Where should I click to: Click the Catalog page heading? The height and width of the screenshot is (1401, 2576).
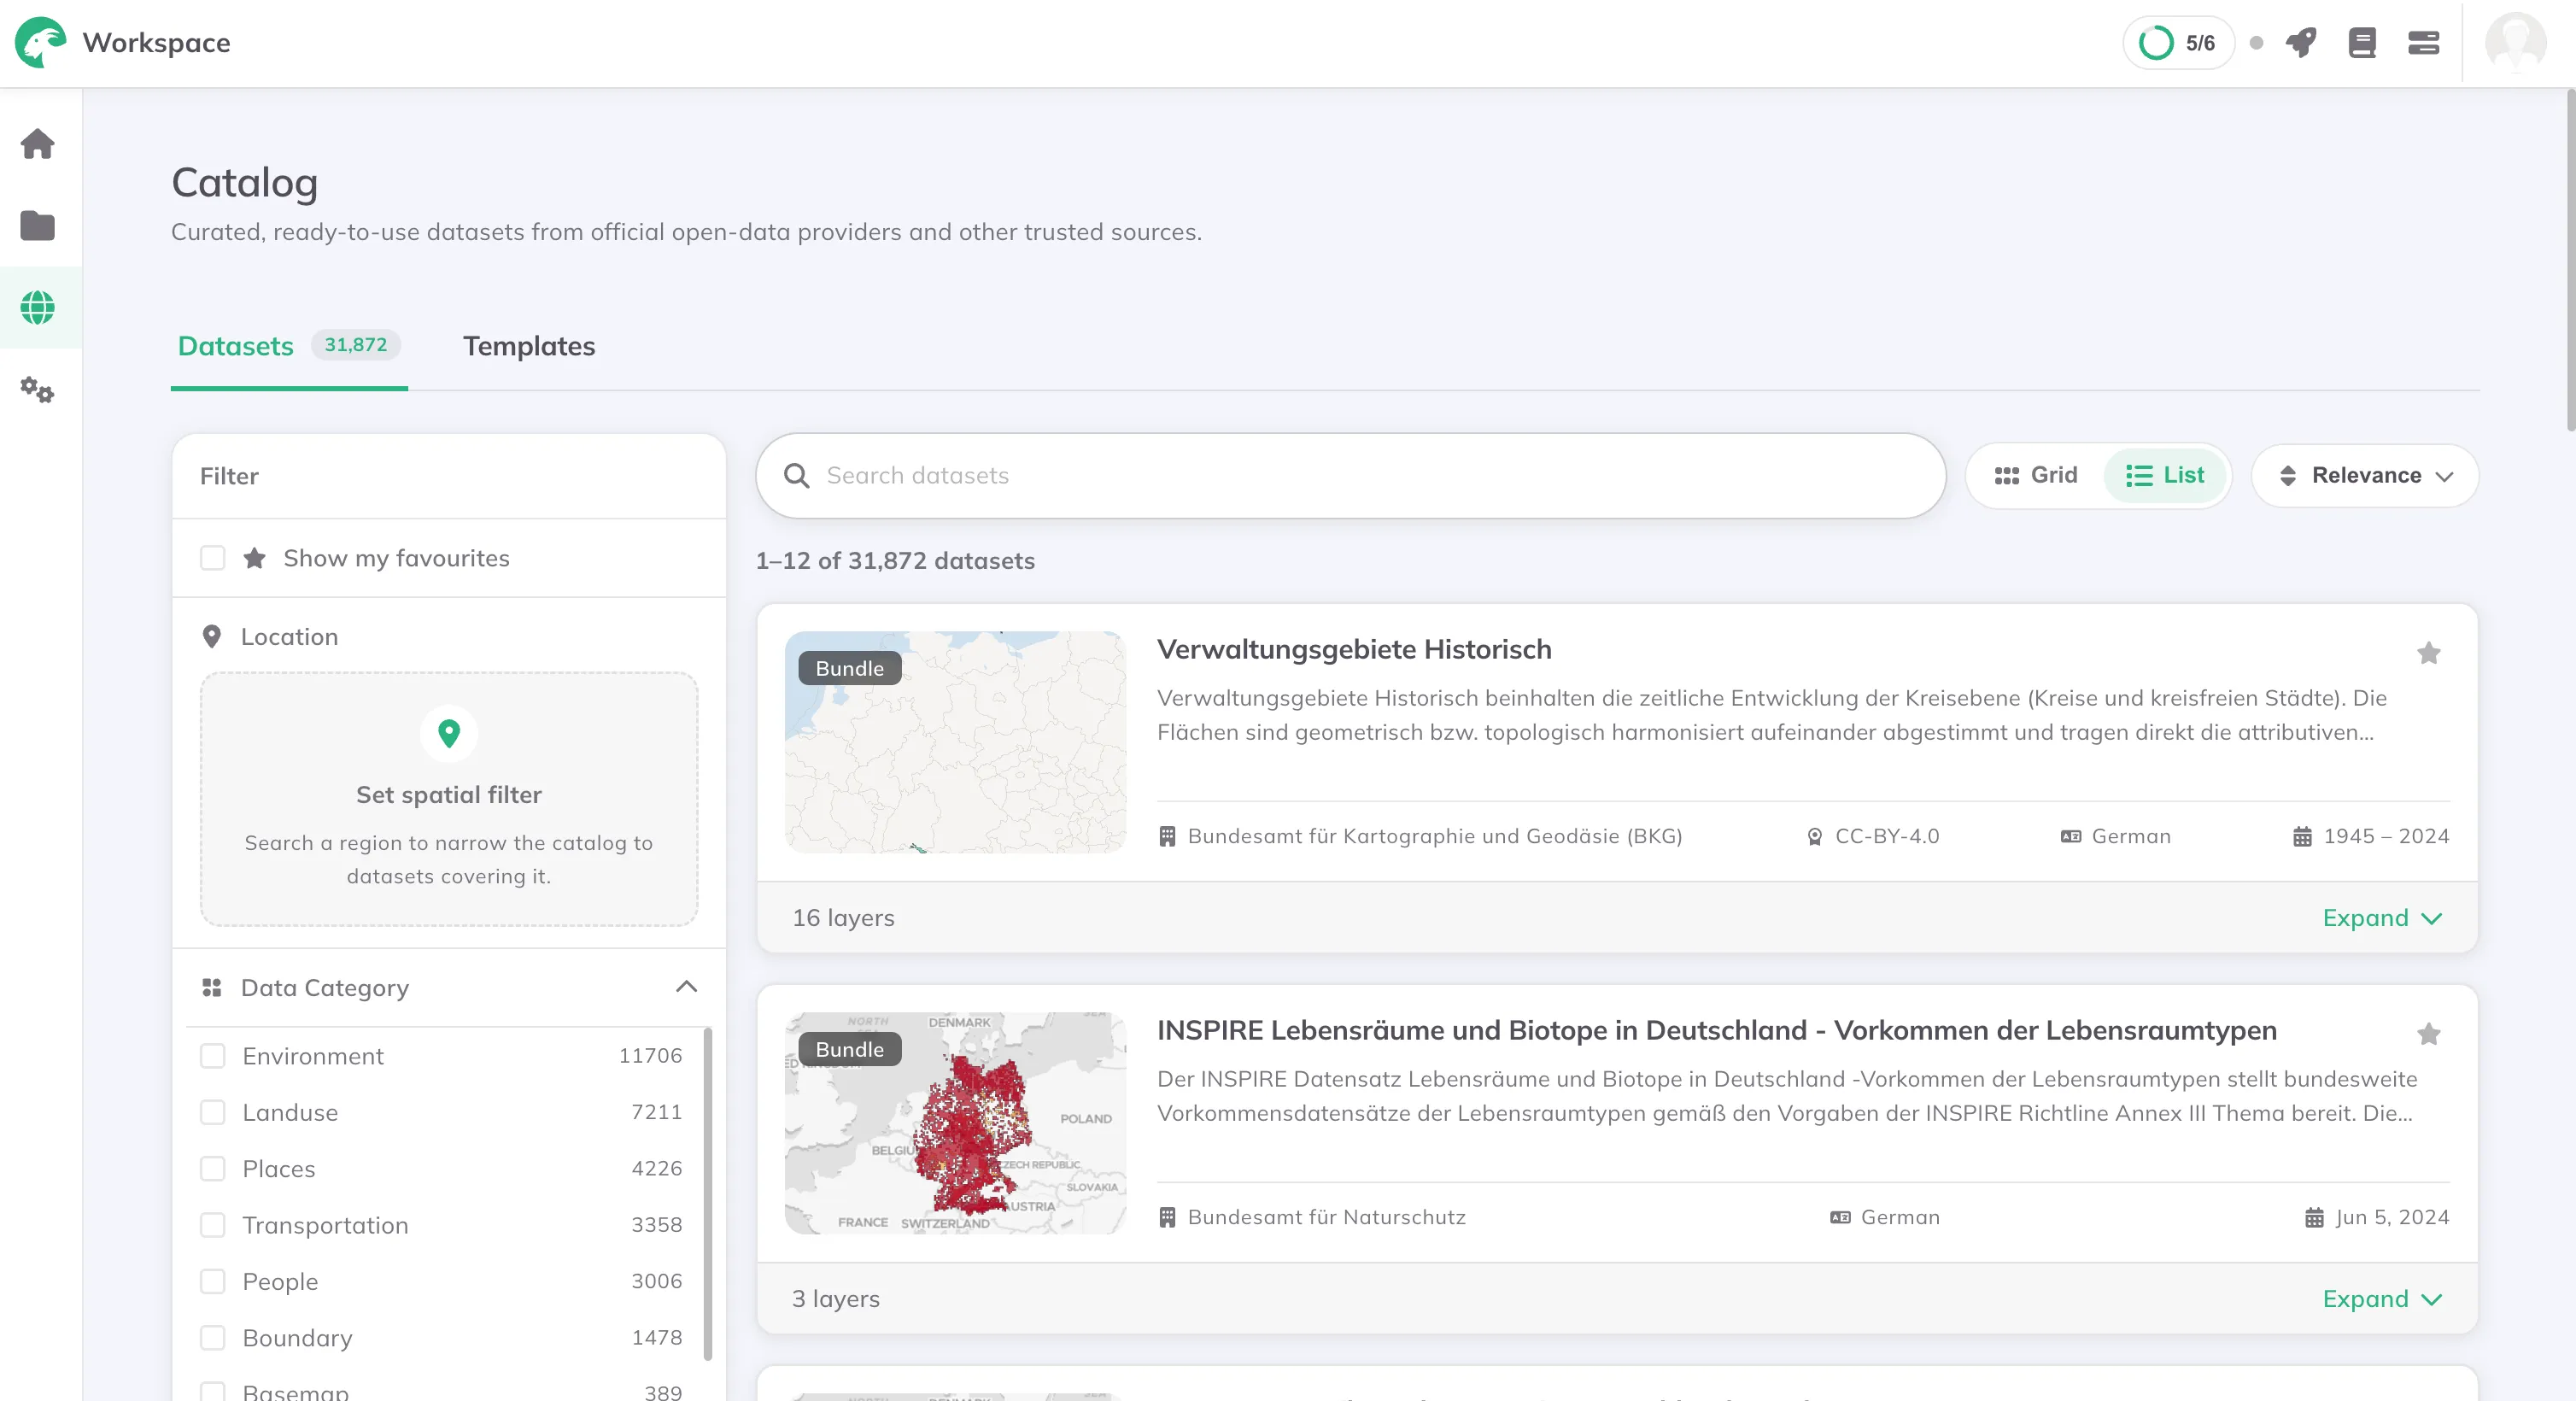pyautogui.click(x=245, y=183)
